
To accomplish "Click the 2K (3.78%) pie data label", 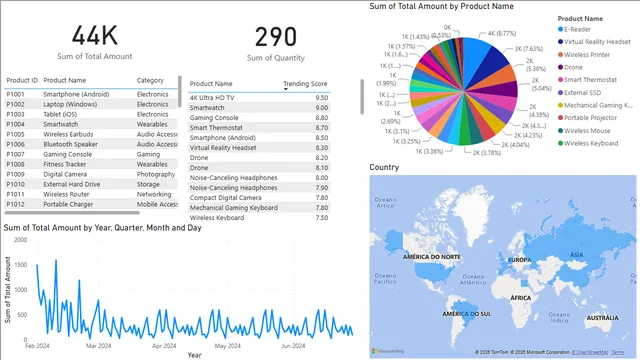I will pos(487,153).
